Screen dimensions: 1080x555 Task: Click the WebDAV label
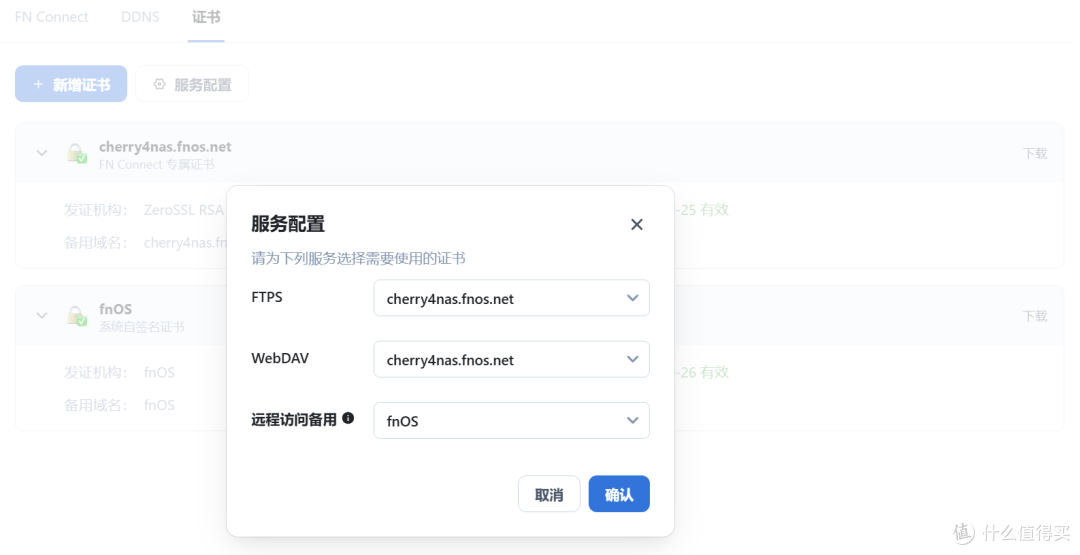280,358
